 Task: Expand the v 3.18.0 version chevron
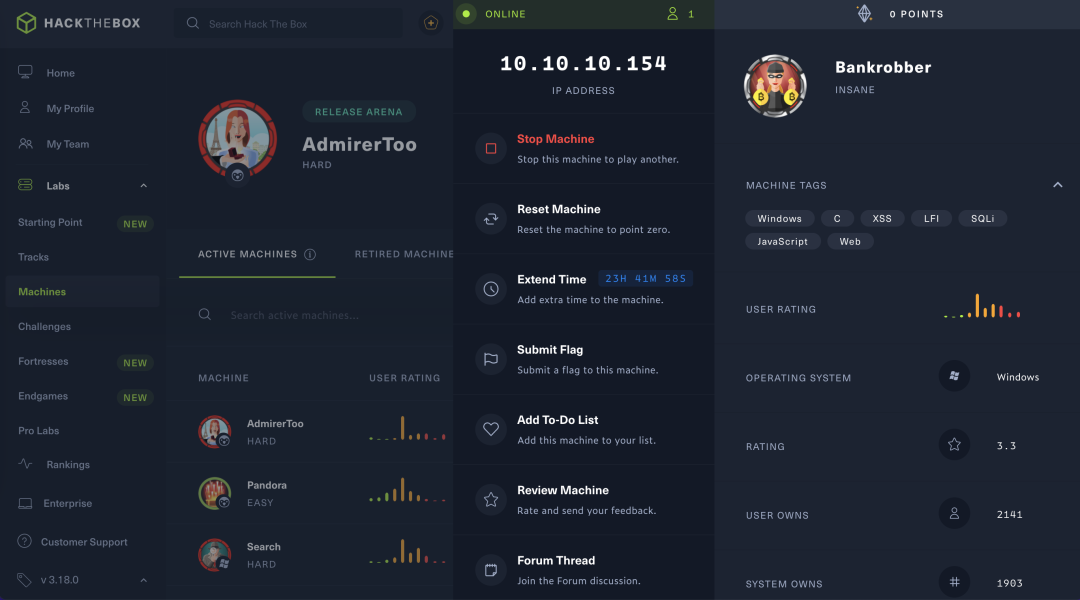pos(143,580)
